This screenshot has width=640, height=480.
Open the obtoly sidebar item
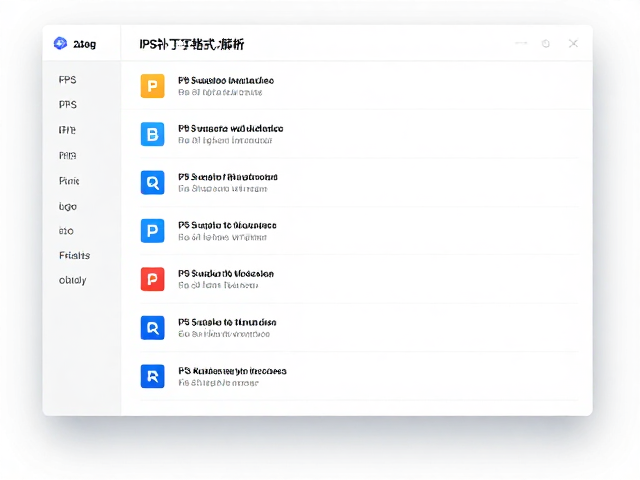point(72,280)
